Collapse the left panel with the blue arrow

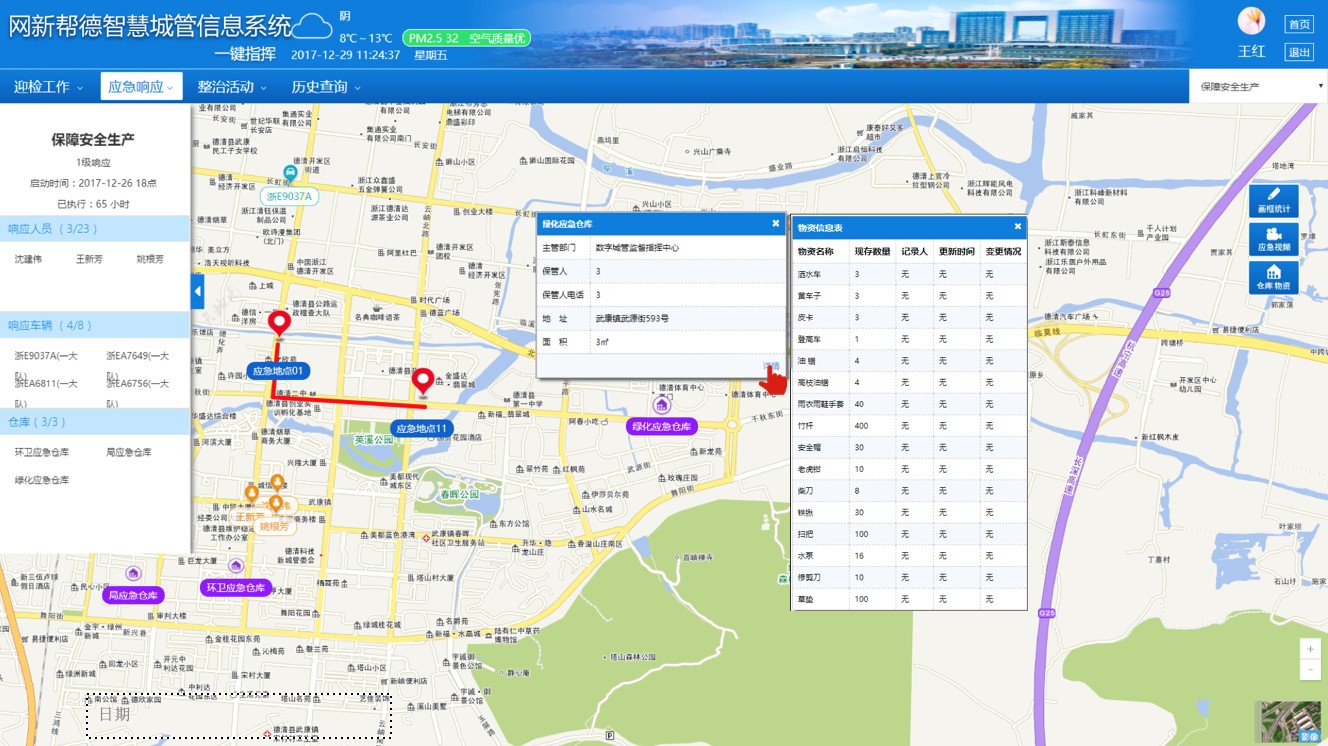click(197, 292)
